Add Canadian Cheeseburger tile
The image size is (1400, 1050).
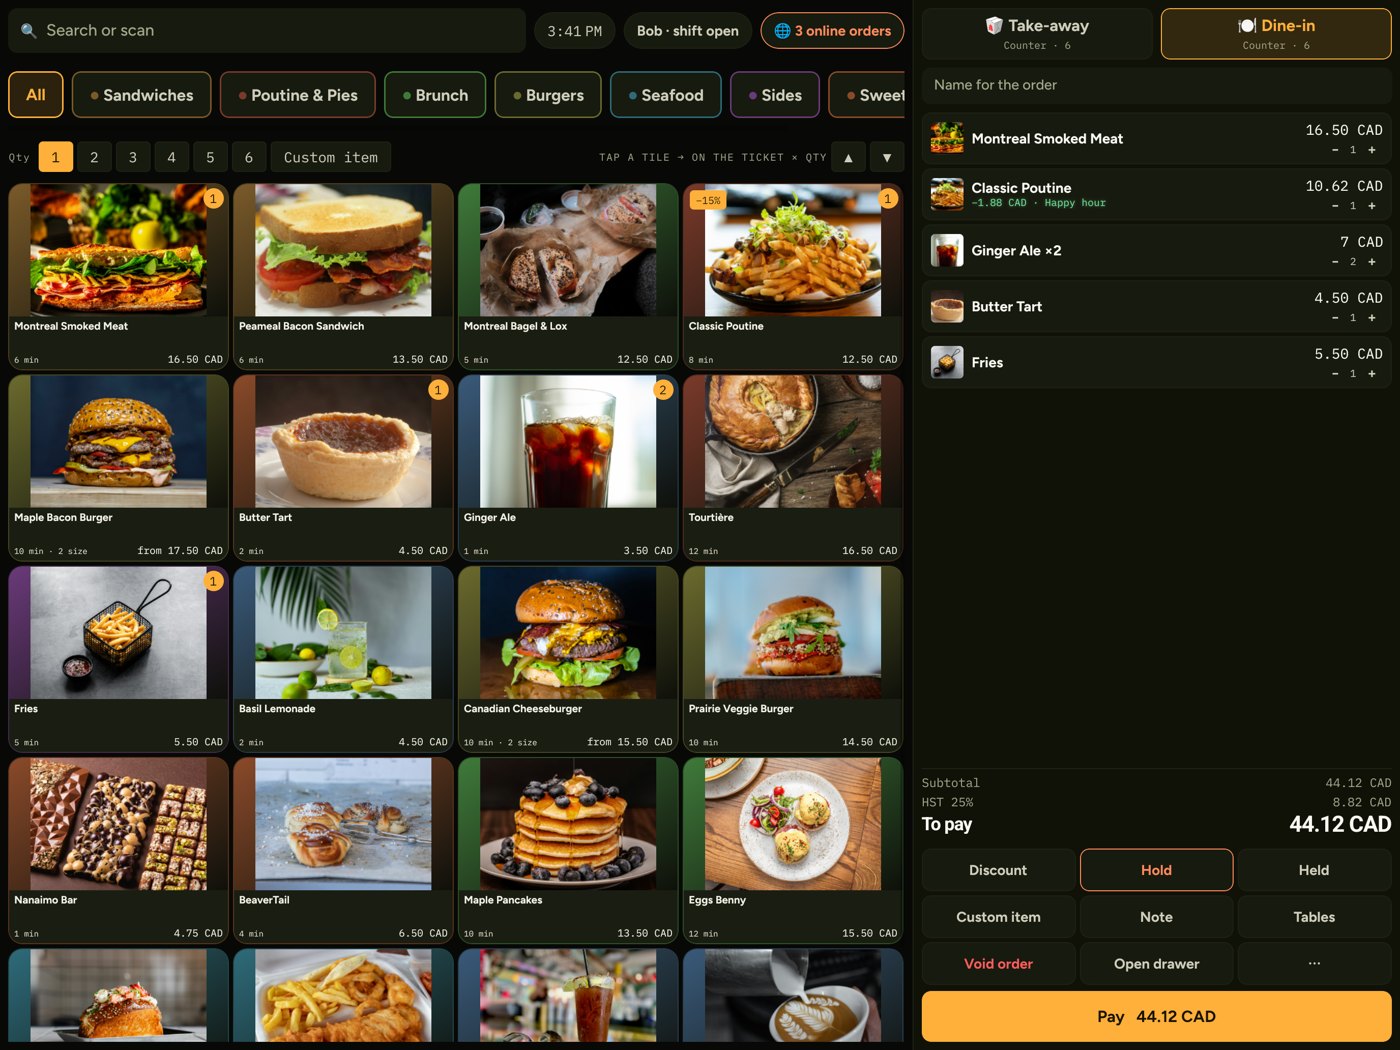pyautogui.click(x=568, y=659)
